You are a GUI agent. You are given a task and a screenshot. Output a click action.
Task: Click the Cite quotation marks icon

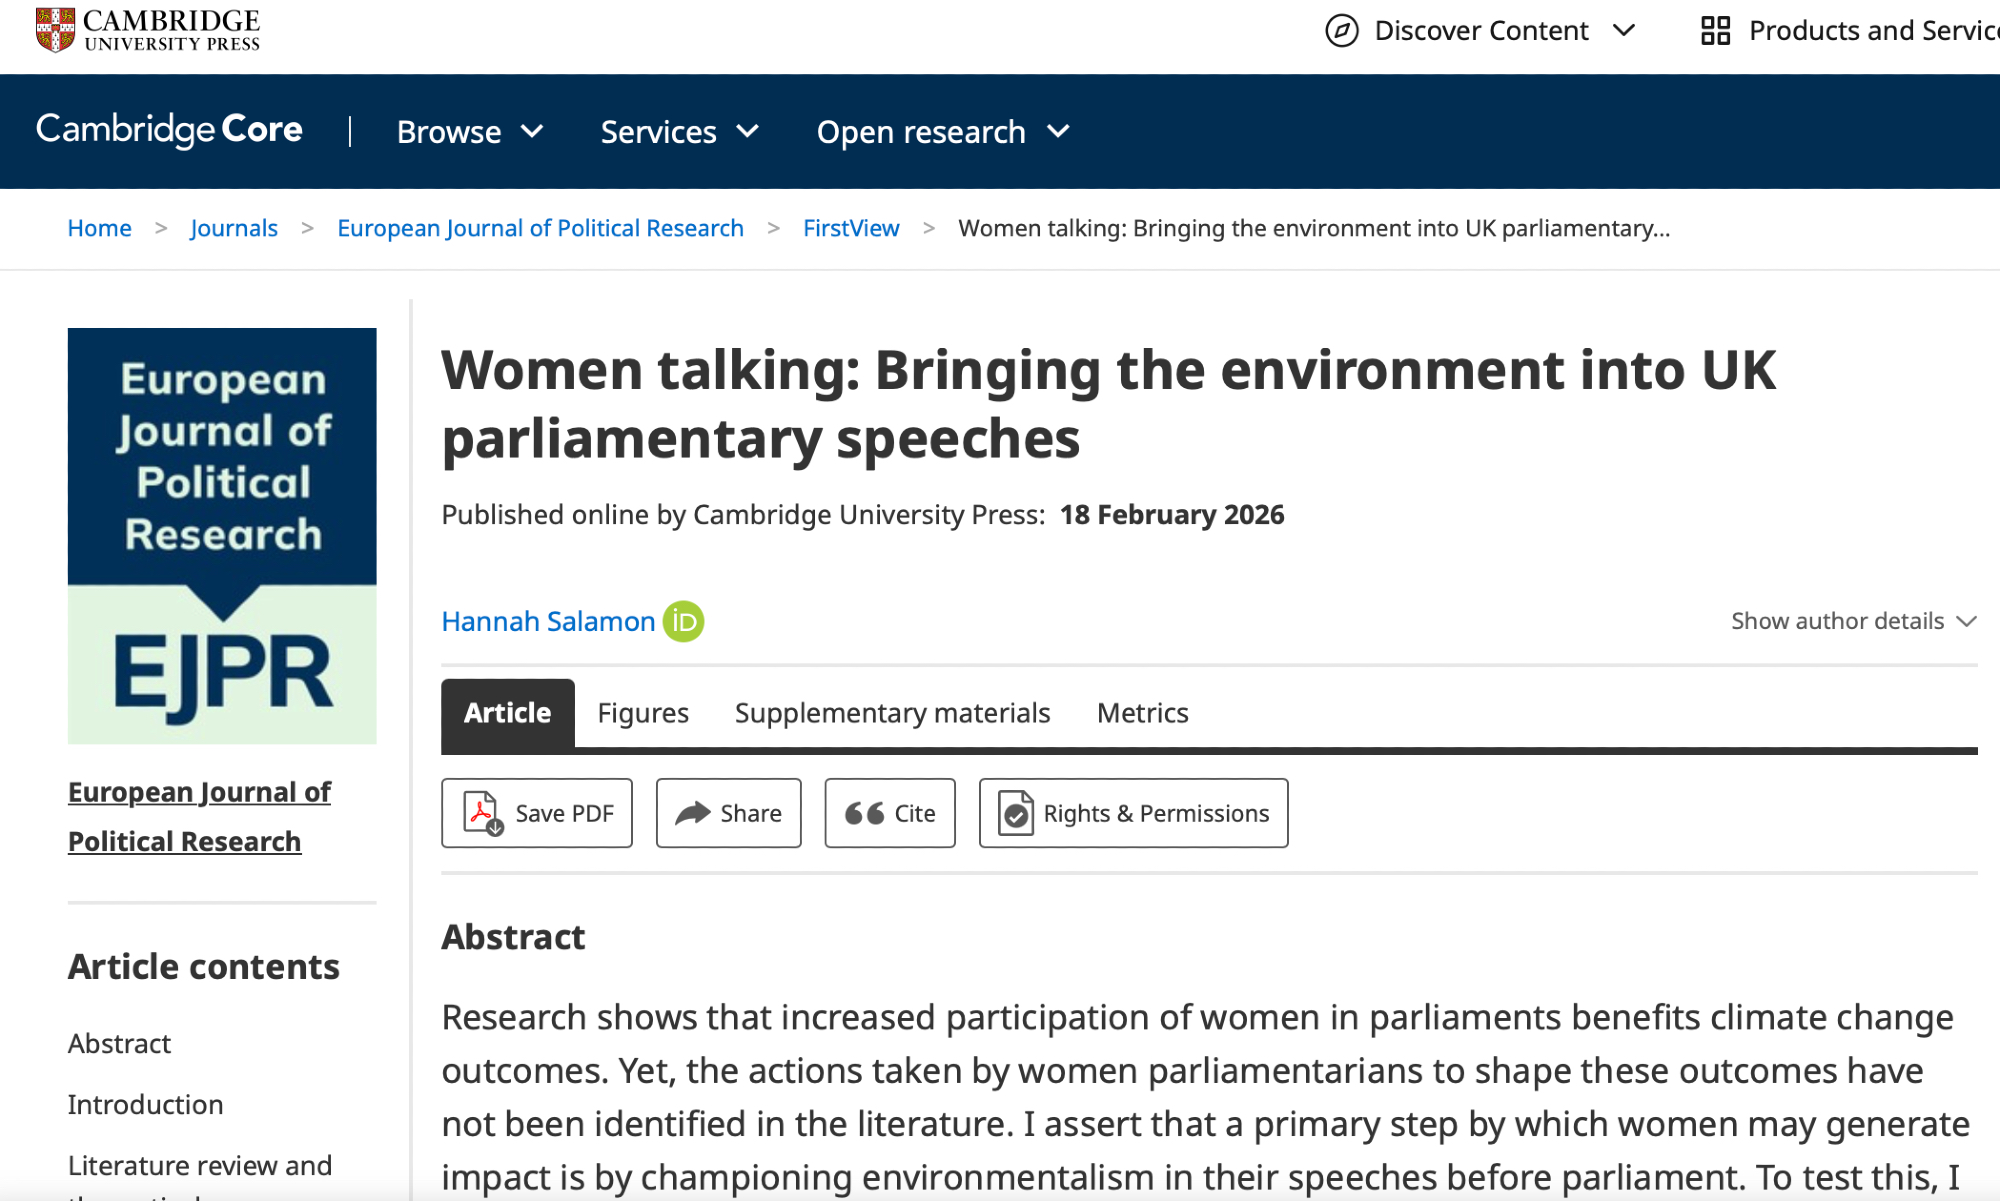coord(864,813)
